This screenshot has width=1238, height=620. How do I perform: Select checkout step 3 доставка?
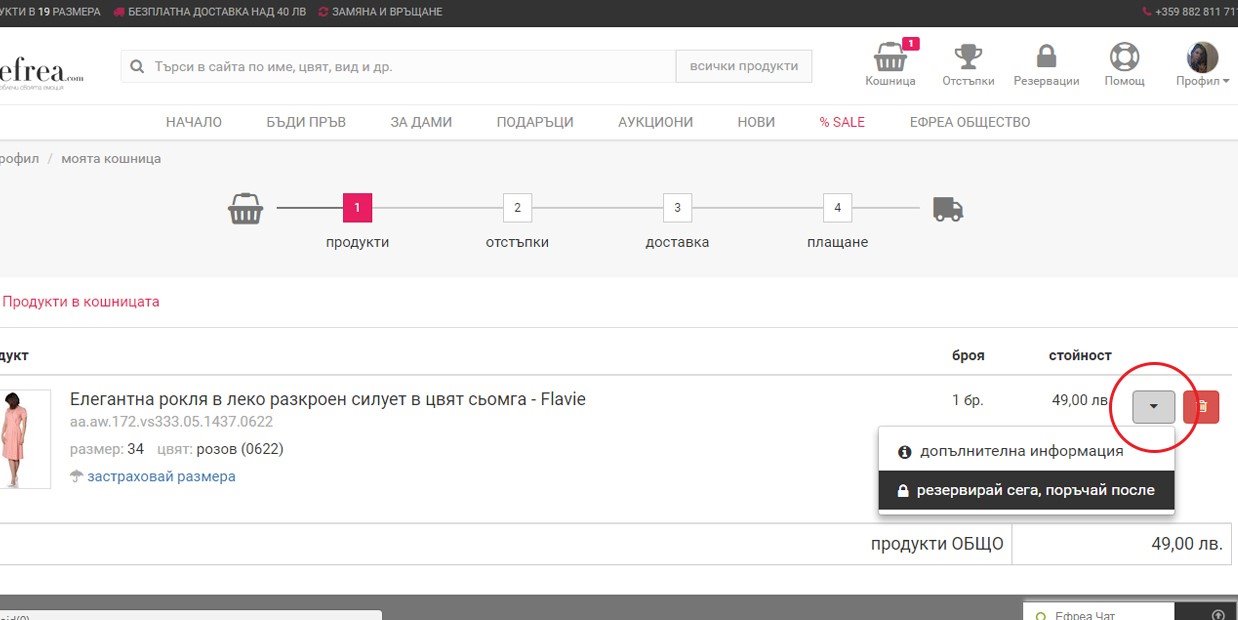677,208
